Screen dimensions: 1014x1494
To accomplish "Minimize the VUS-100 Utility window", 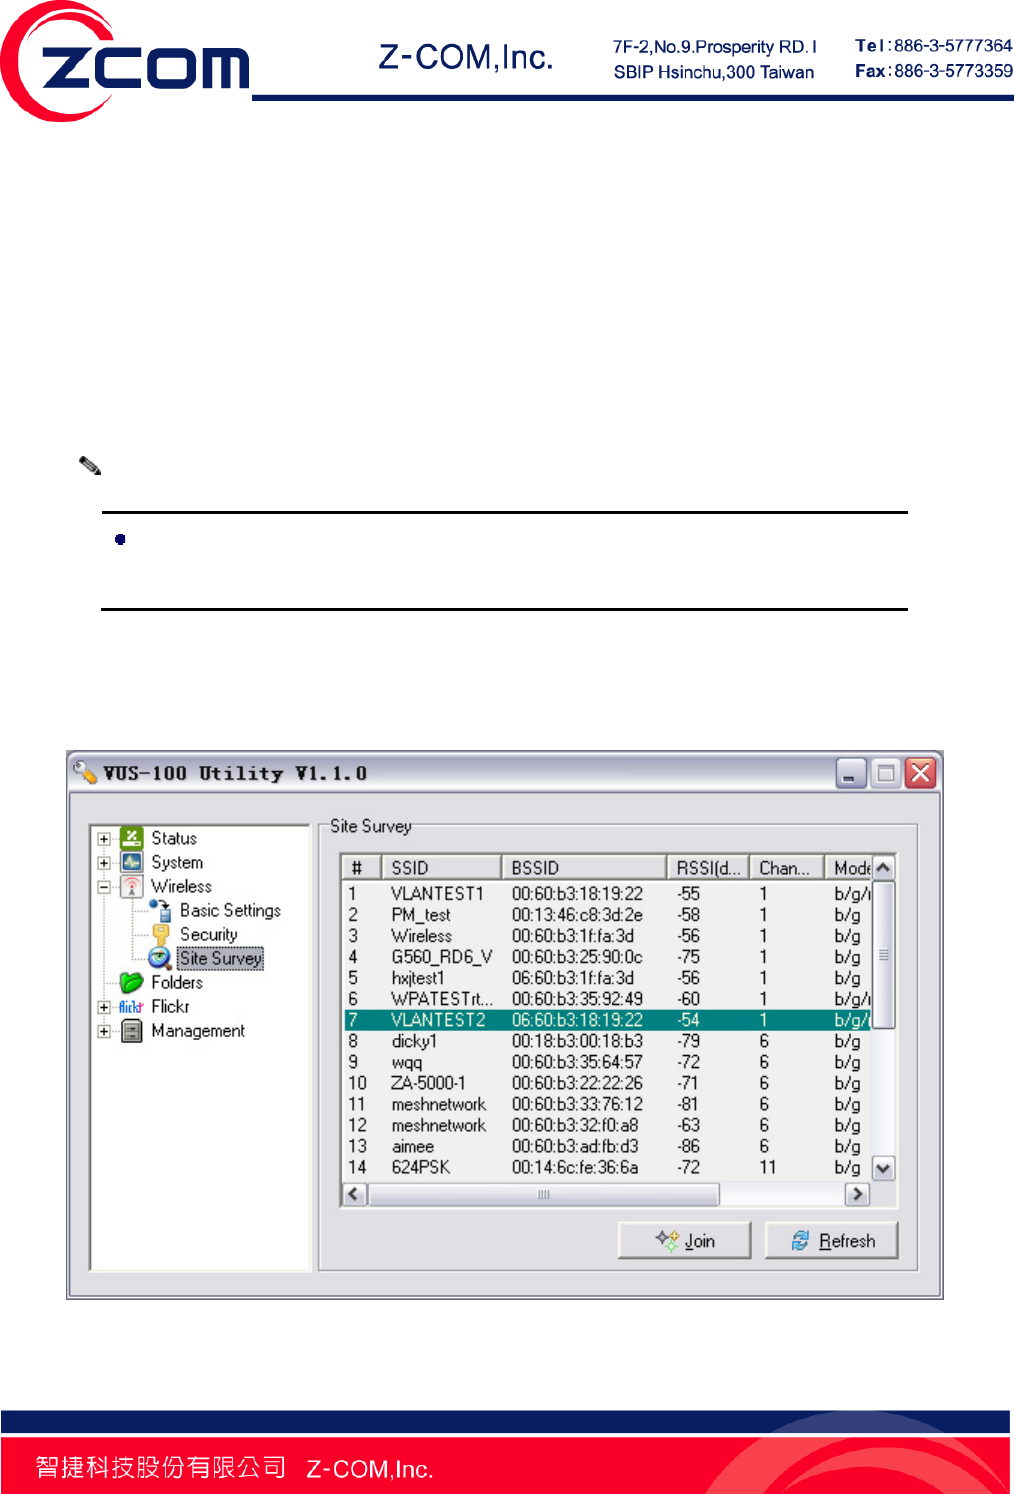I will point(851,773).
